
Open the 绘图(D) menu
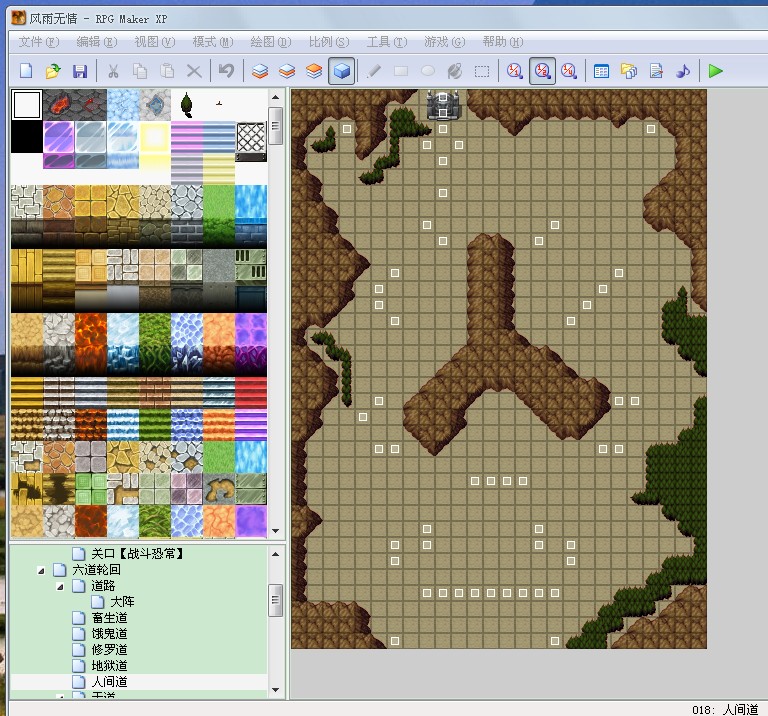click(270, 42)
